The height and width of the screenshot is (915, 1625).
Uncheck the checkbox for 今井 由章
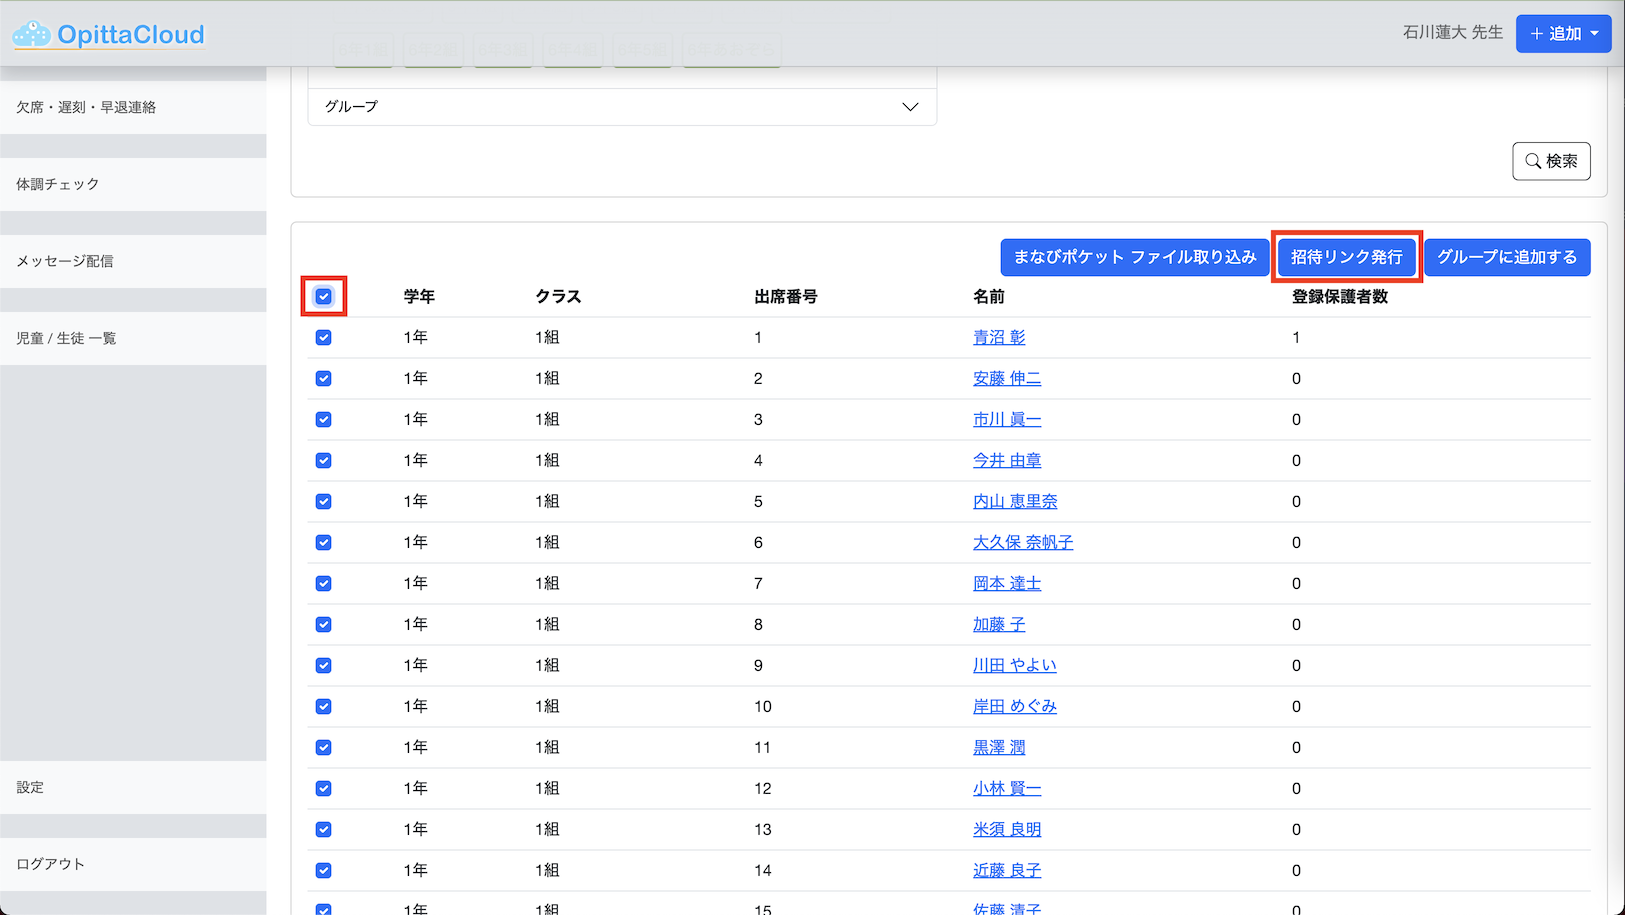click(324, 460)
